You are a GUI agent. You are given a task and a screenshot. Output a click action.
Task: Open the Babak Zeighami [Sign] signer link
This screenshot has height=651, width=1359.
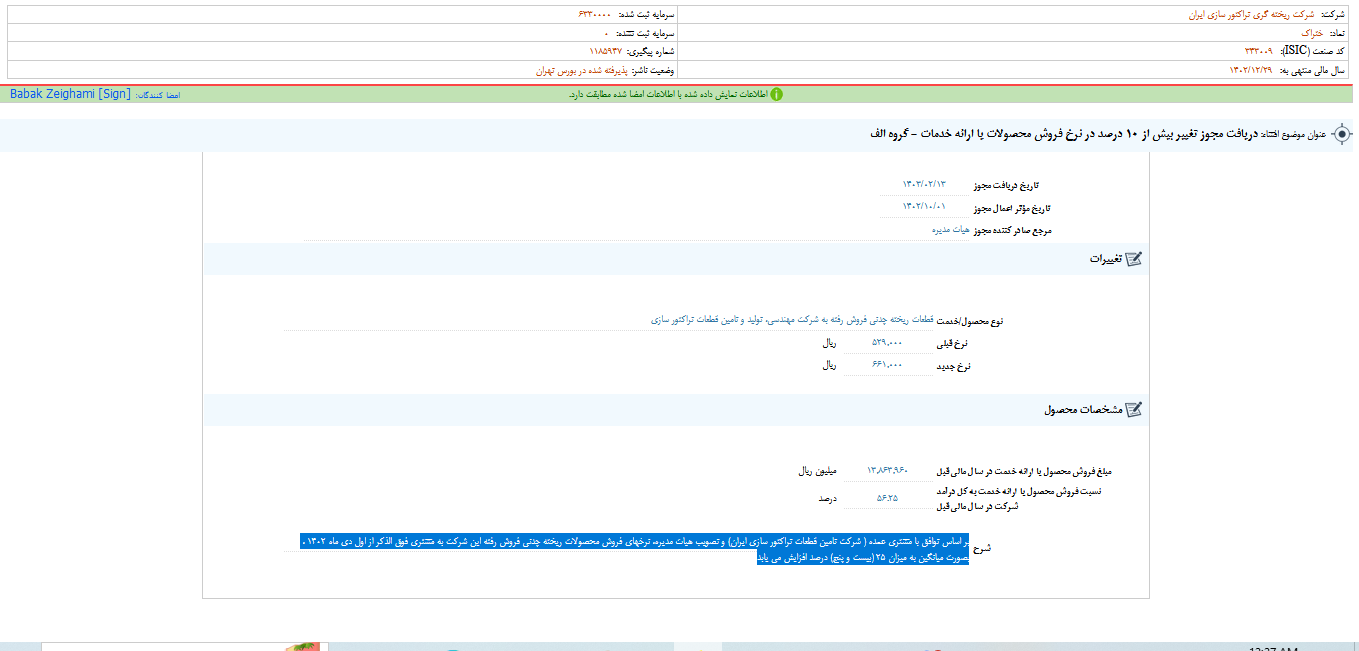tap(68, 93)
